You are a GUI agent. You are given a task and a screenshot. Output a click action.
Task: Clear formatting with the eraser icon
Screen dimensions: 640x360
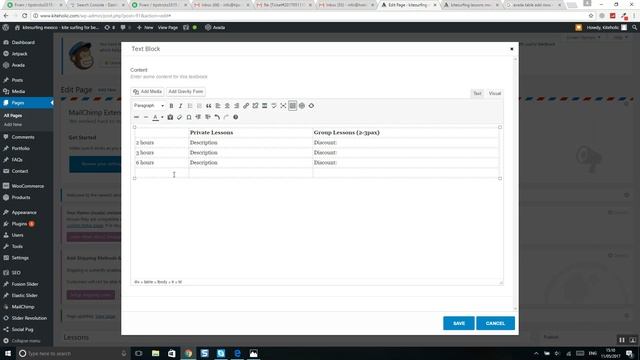coord(180,117)
